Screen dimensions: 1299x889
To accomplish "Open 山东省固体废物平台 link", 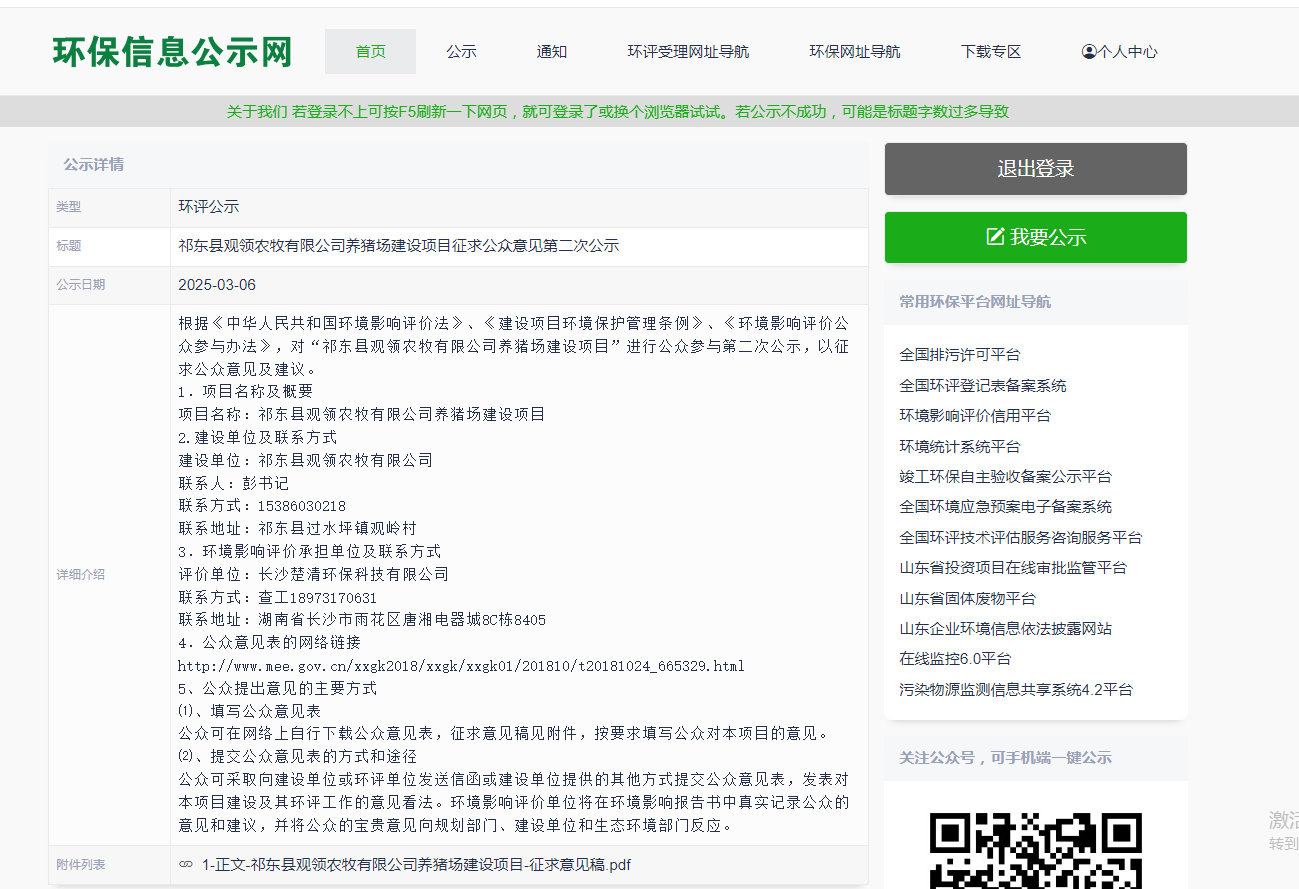I will coord(967,599).
